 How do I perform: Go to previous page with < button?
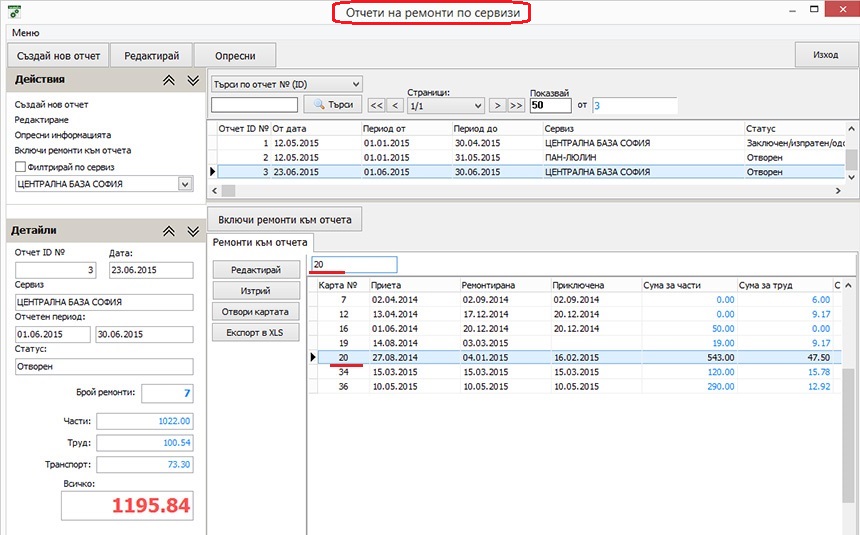[395, 105]
